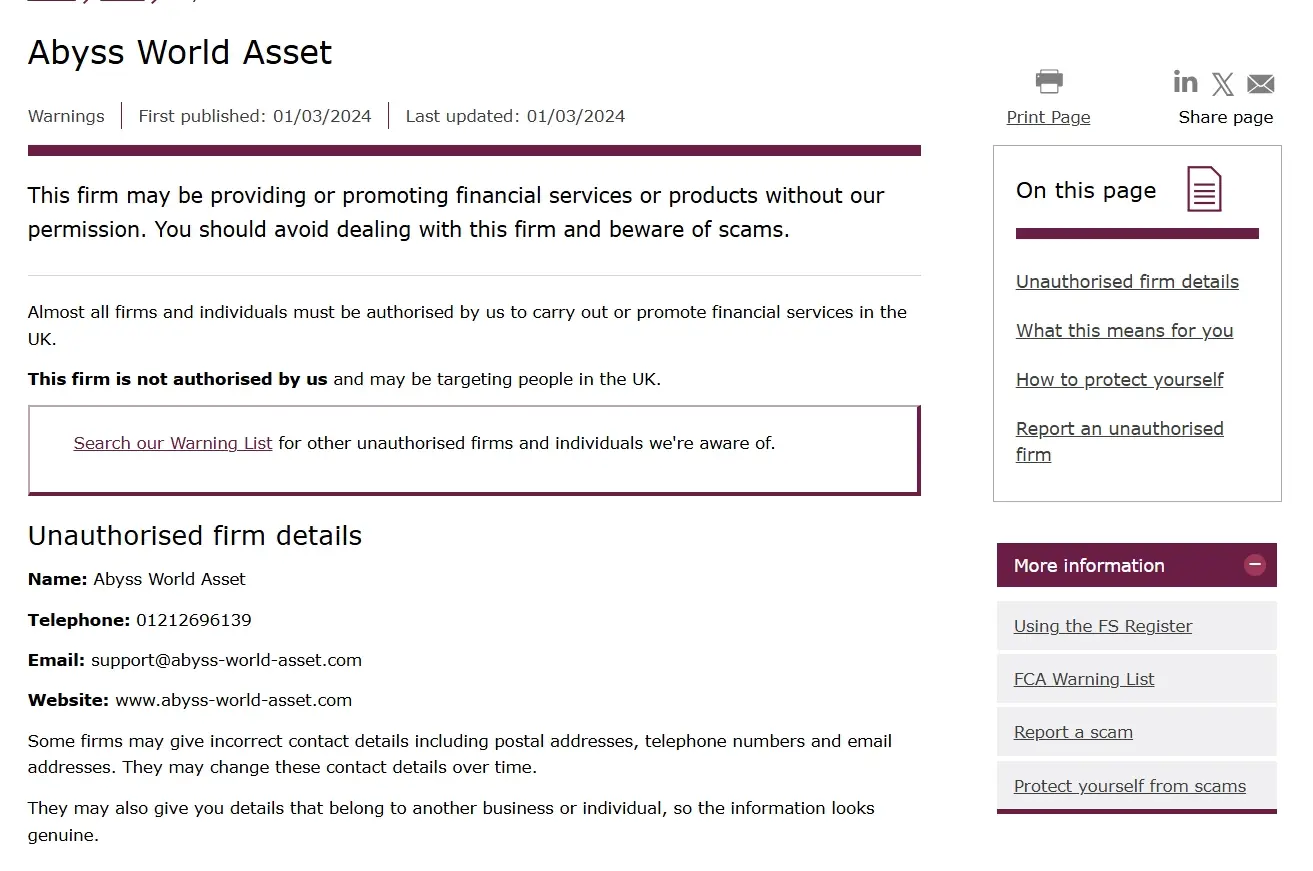Open FCA Warning List sidebar item
Screen dimensions: 1313x871
click(x=1083, y=679)
